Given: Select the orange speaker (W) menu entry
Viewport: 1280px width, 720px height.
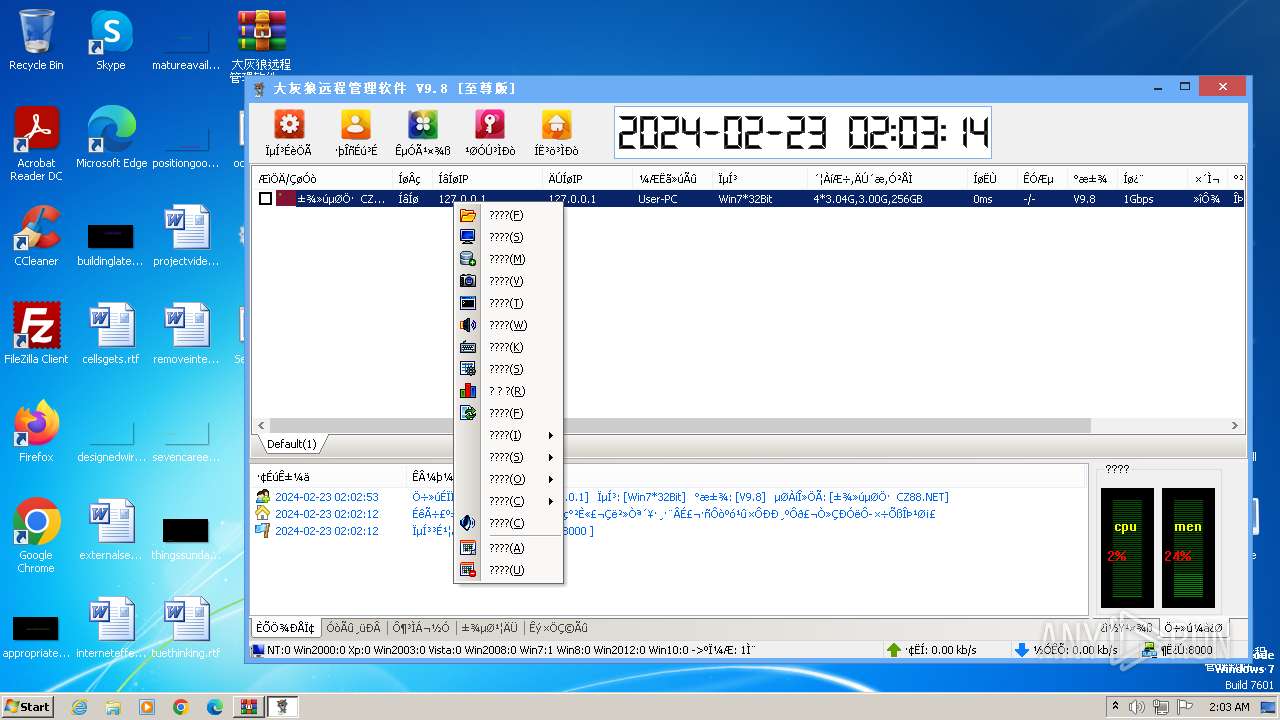Looking at the screenshot, I should click(508, 325).
